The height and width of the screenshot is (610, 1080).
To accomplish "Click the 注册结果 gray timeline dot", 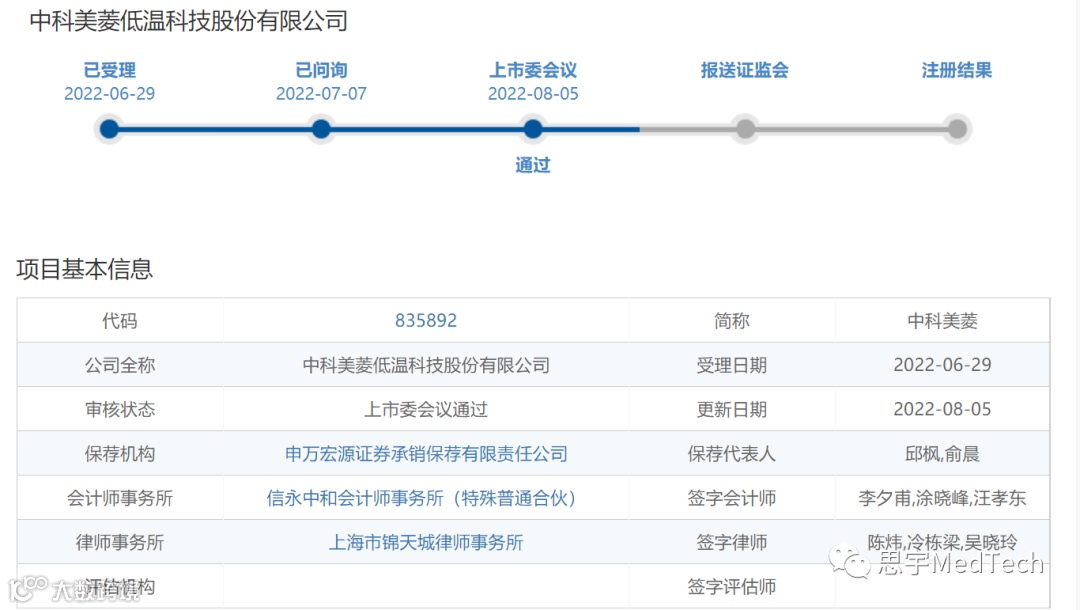I will coord(957,129).
